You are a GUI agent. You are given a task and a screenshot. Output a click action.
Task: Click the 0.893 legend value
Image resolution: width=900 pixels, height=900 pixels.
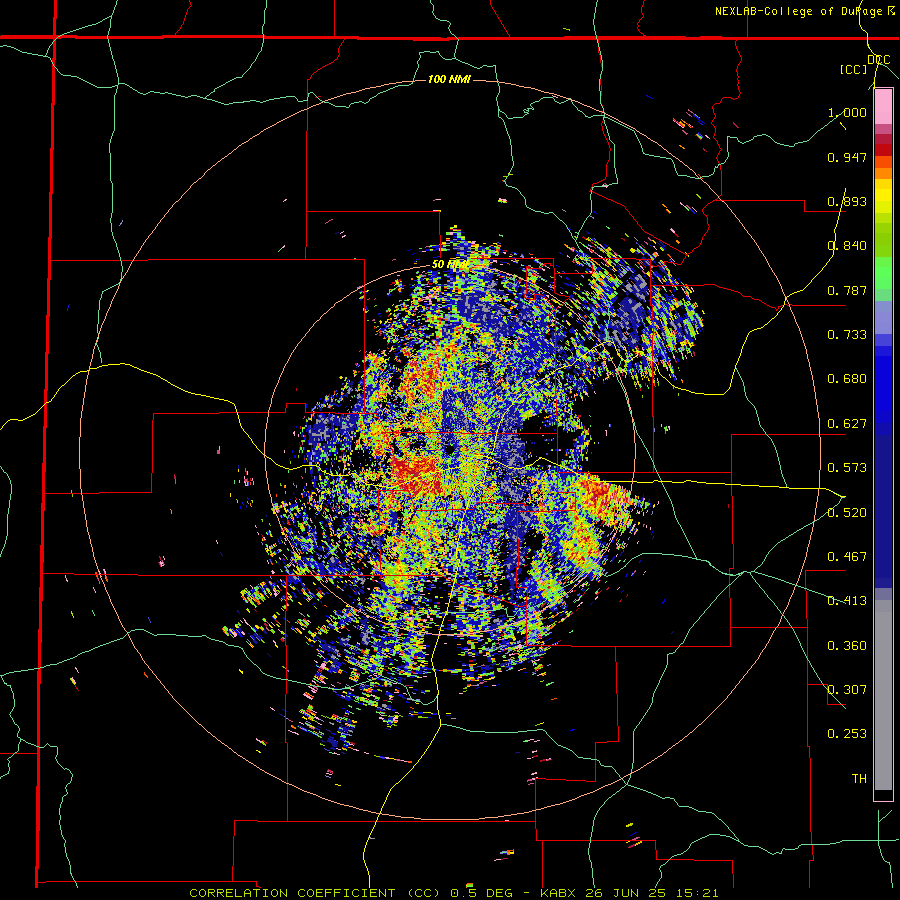coord(847,201)
